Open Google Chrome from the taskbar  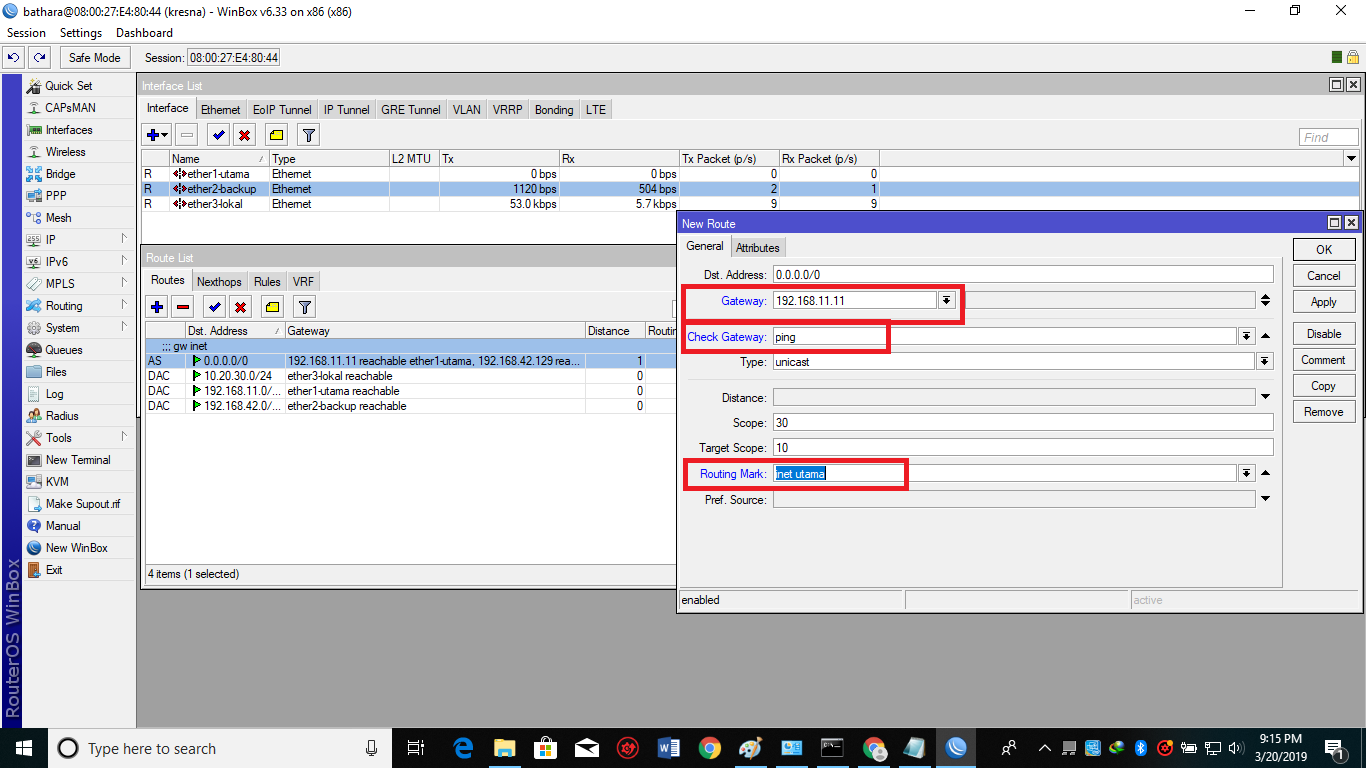point(709,747)
